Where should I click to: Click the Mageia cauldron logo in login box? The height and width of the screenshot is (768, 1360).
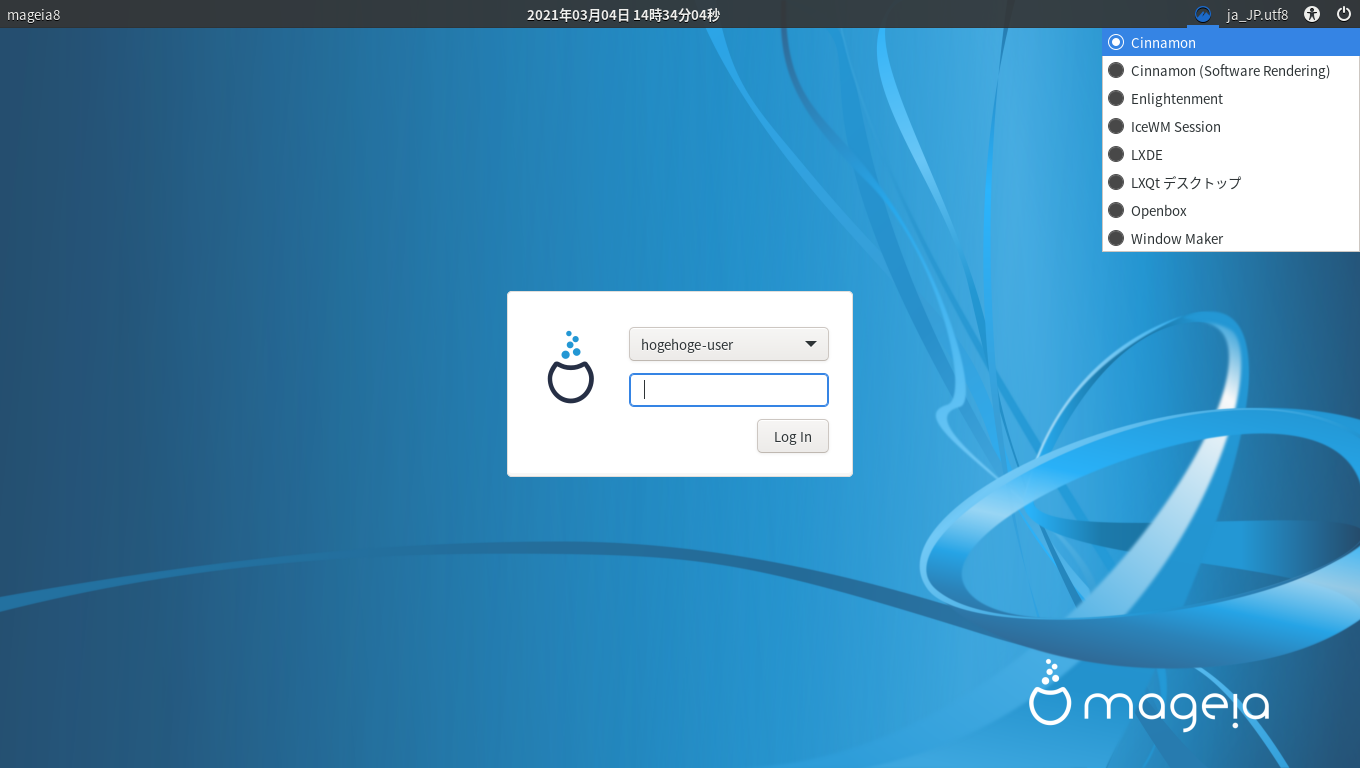(571, 367)
